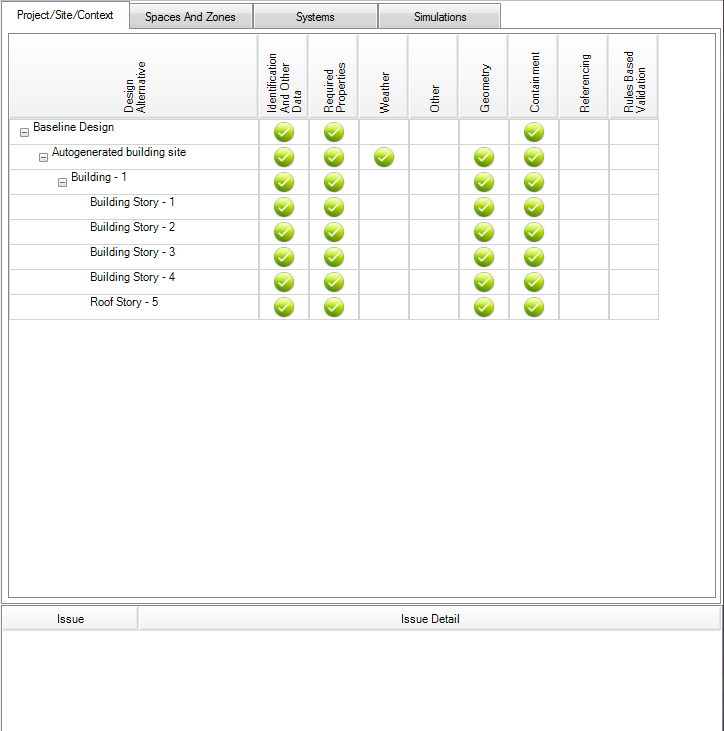Image resolution: width=724 pixels, height=731 pixels.
Task: Click Baseline Design Identification status checkmark
Action: 284,132
